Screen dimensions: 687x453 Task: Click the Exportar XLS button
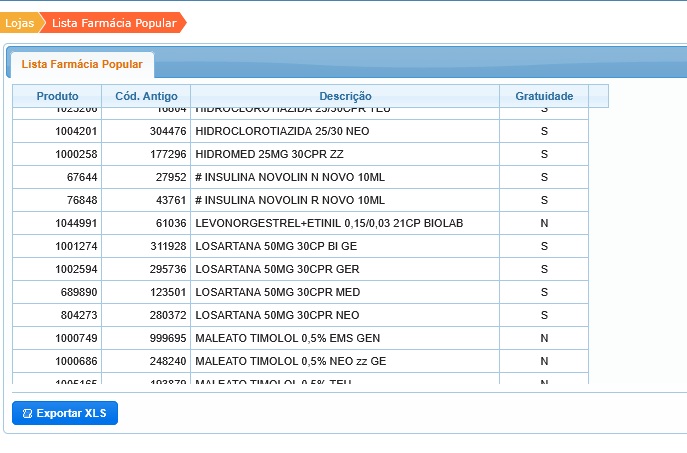[x=65, y=413]
